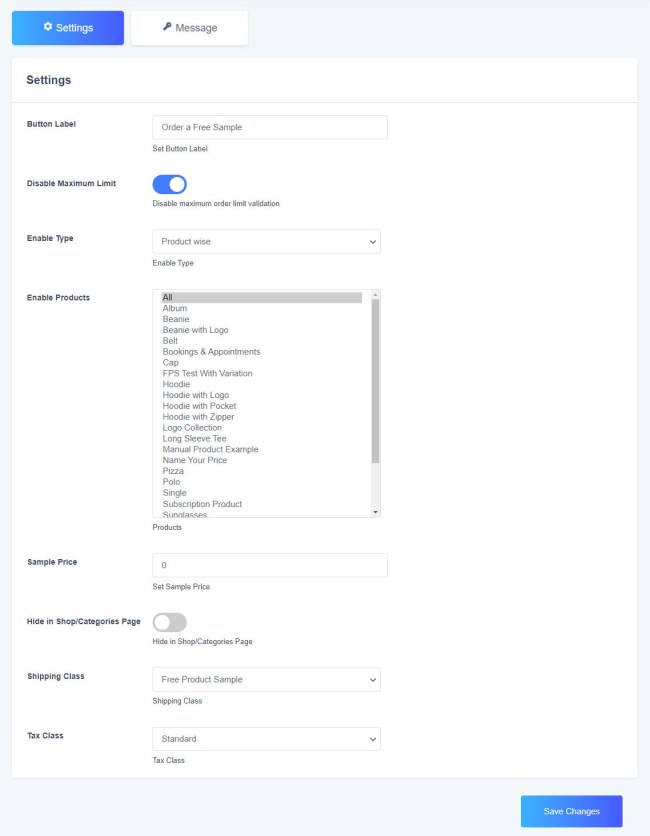This screenshot has width=650, height=836.
Task: Expand the Shipping Class dropdown
Action: coord(266,680)
